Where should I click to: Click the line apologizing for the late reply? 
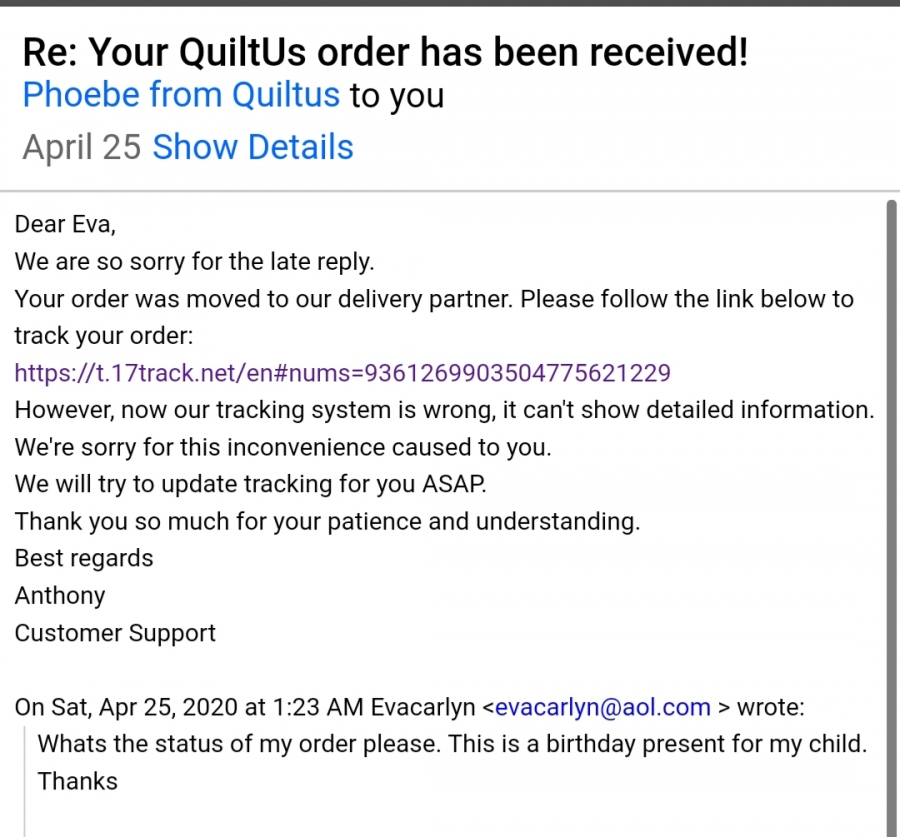pyautogui.click(x=195, y=262)
